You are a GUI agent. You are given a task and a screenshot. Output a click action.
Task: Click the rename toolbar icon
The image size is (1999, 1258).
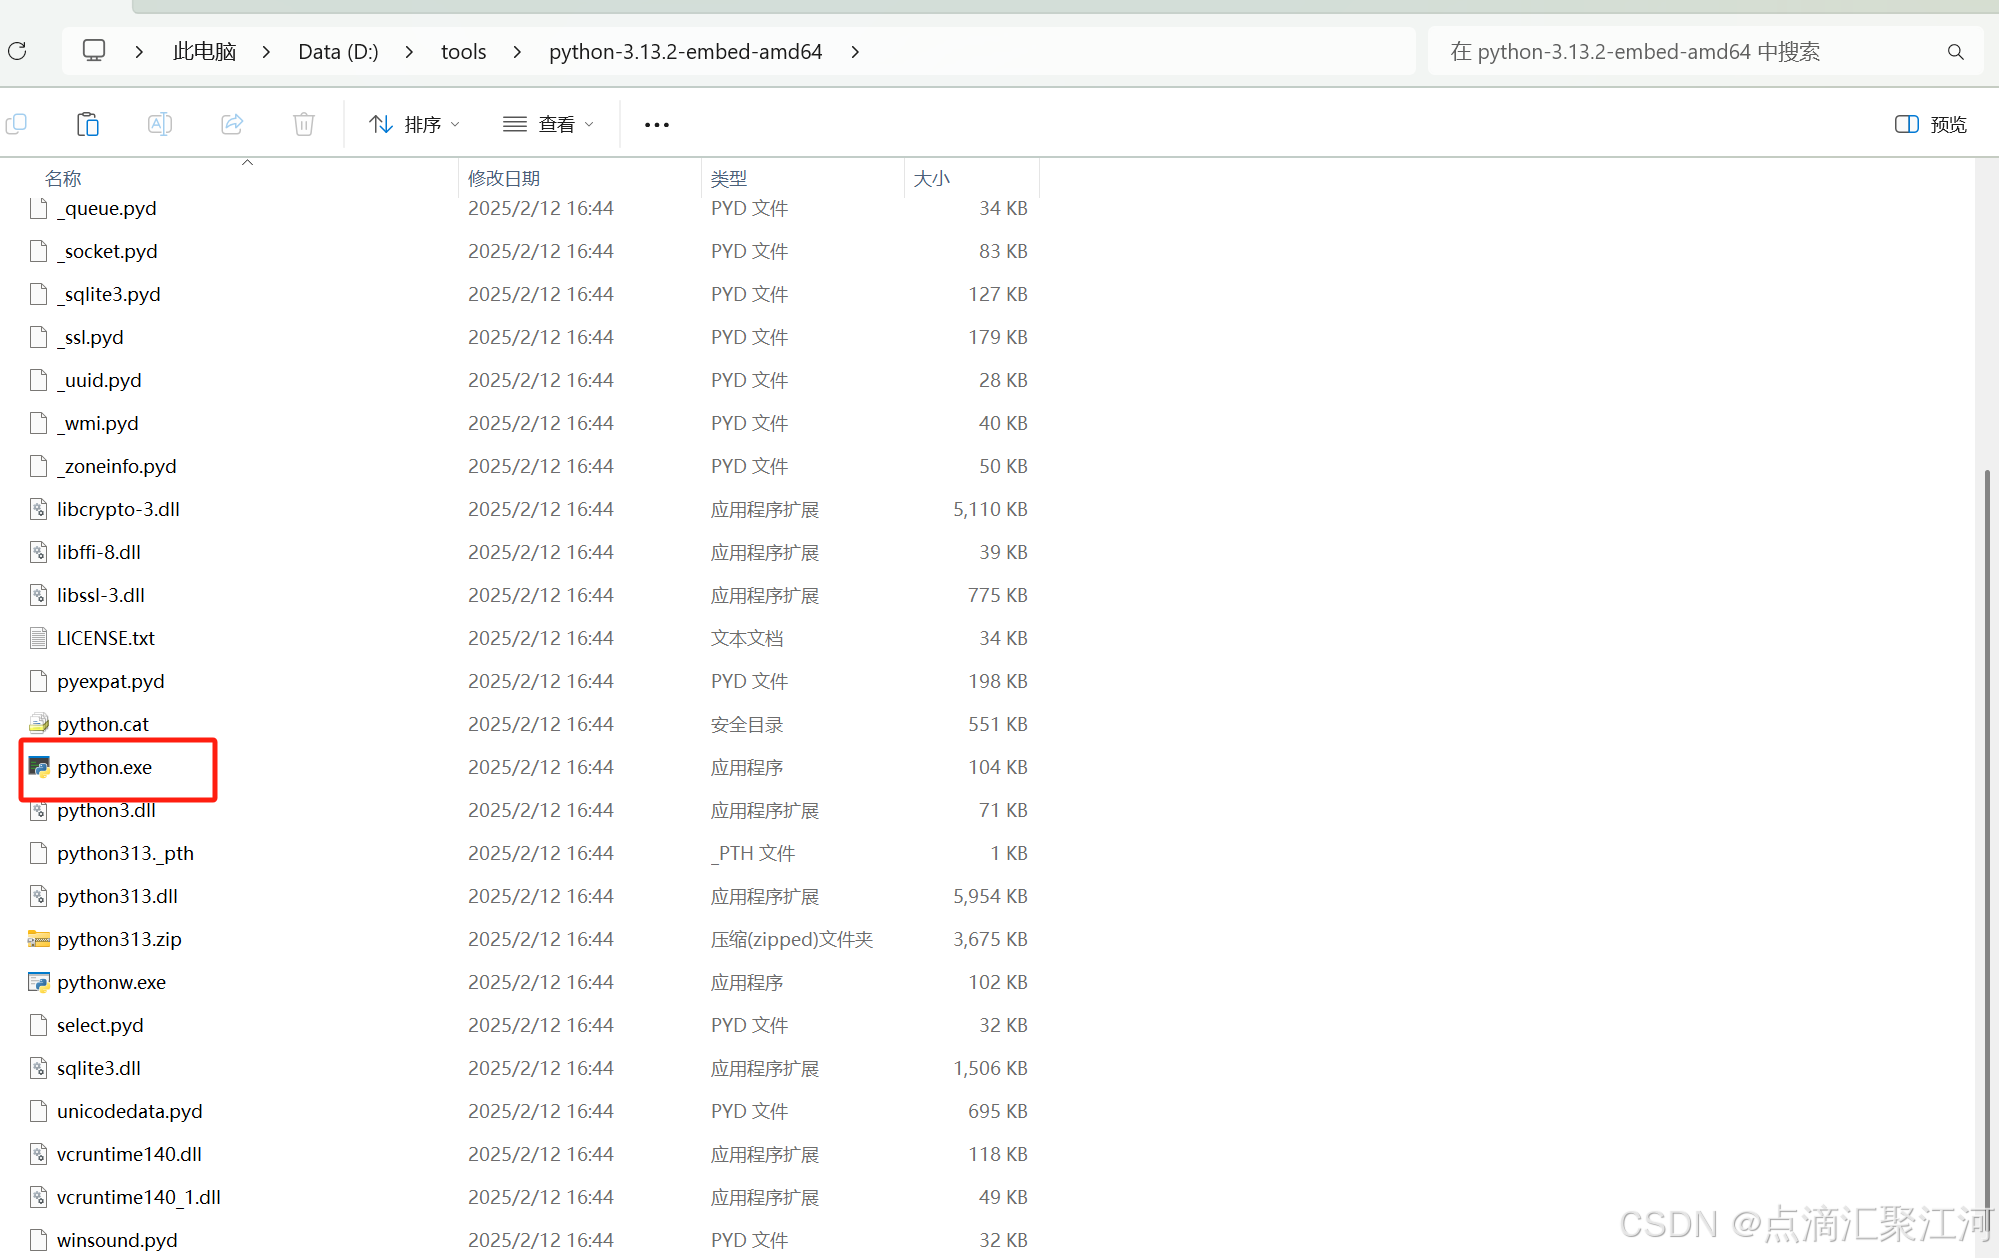pyautogui.click(x=160, y=124)
